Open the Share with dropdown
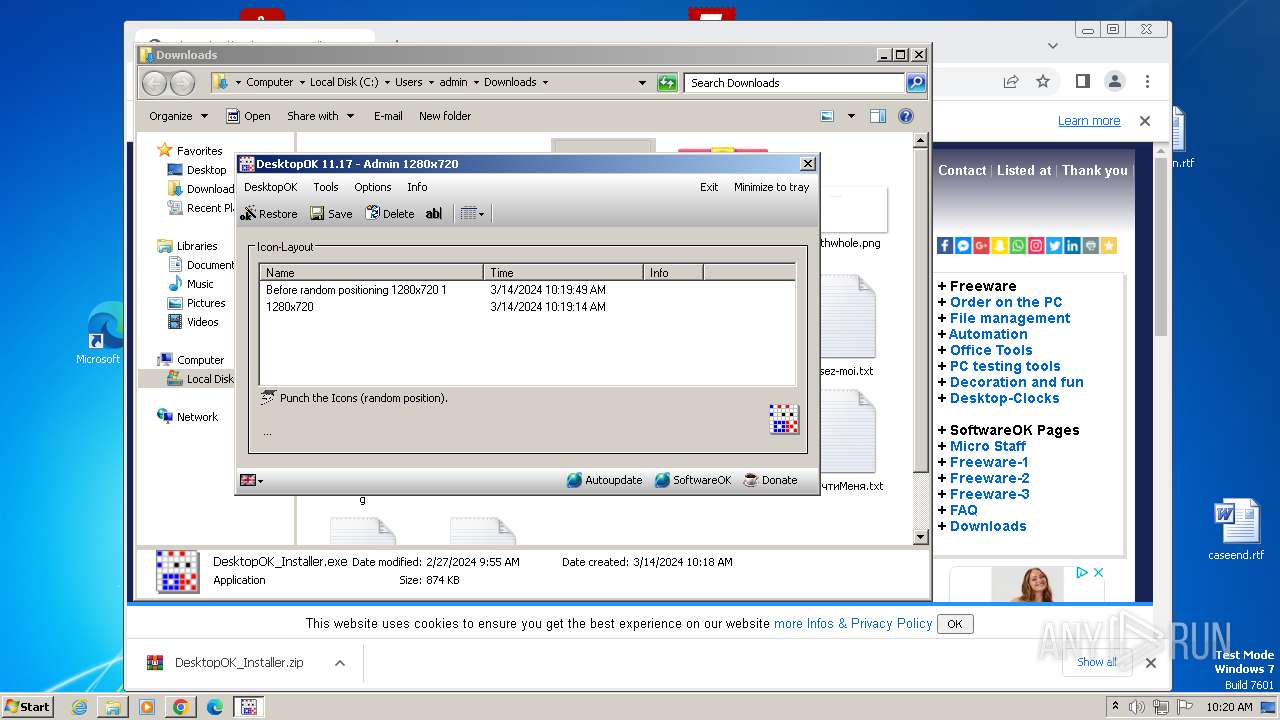Image resolution: width=1280 pixels, height=720 pixels. point(320,116)
